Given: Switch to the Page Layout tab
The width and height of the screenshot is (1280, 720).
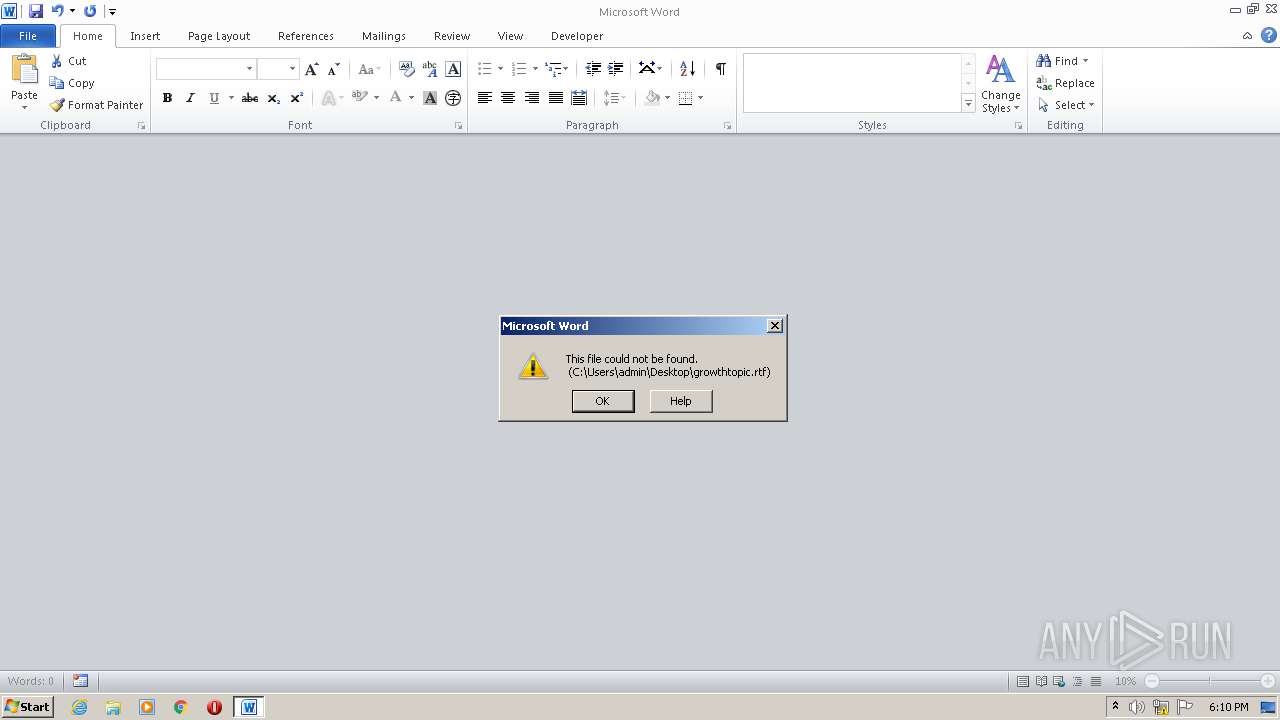Looking at the screenshot, I should click(x=219, y=36).
